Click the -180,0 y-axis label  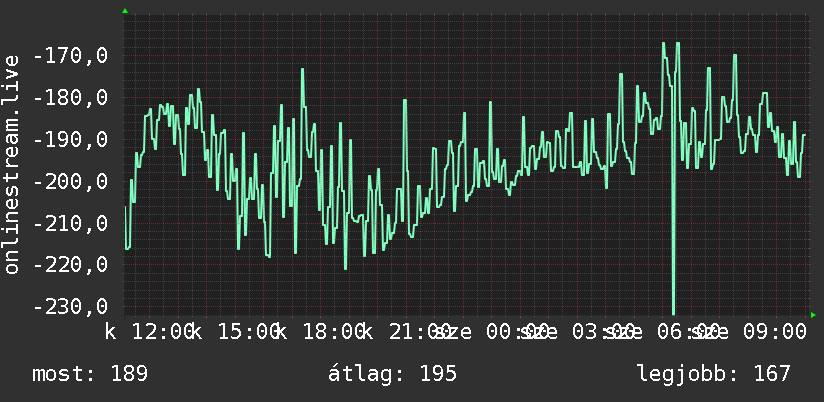(70, 97)
